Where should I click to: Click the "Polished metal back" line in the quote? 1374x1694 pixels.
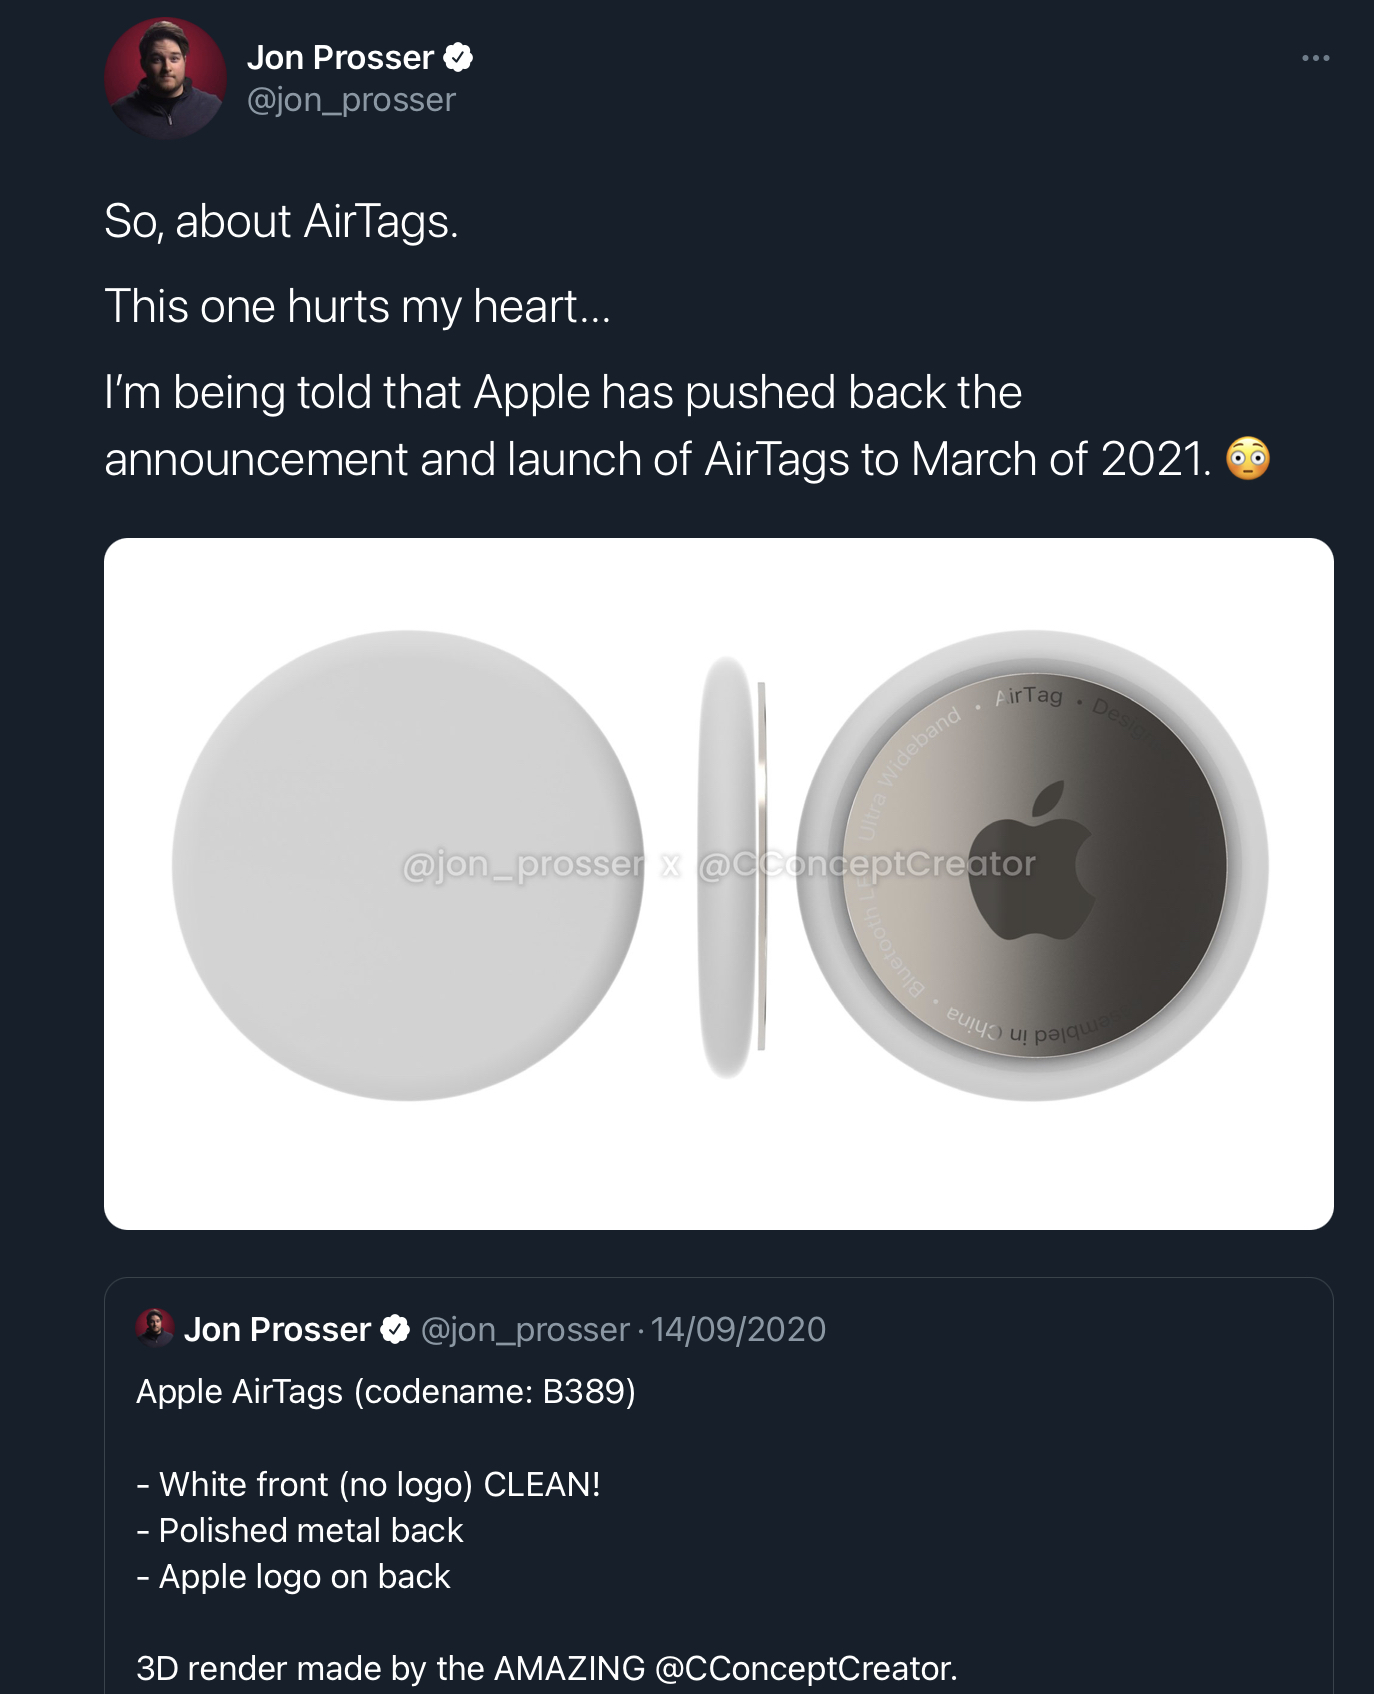(x=310, y=1530)
